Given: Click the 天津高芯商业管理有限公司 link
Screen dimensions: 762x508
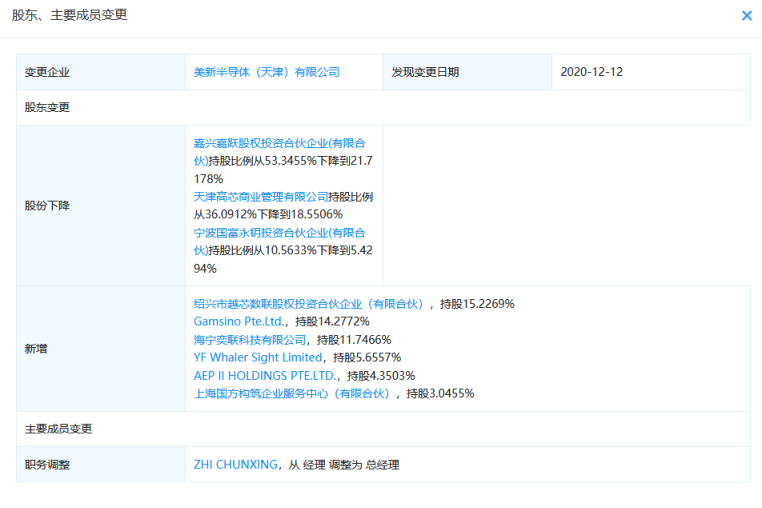Looking at the screenshot, I should (260, 197).
